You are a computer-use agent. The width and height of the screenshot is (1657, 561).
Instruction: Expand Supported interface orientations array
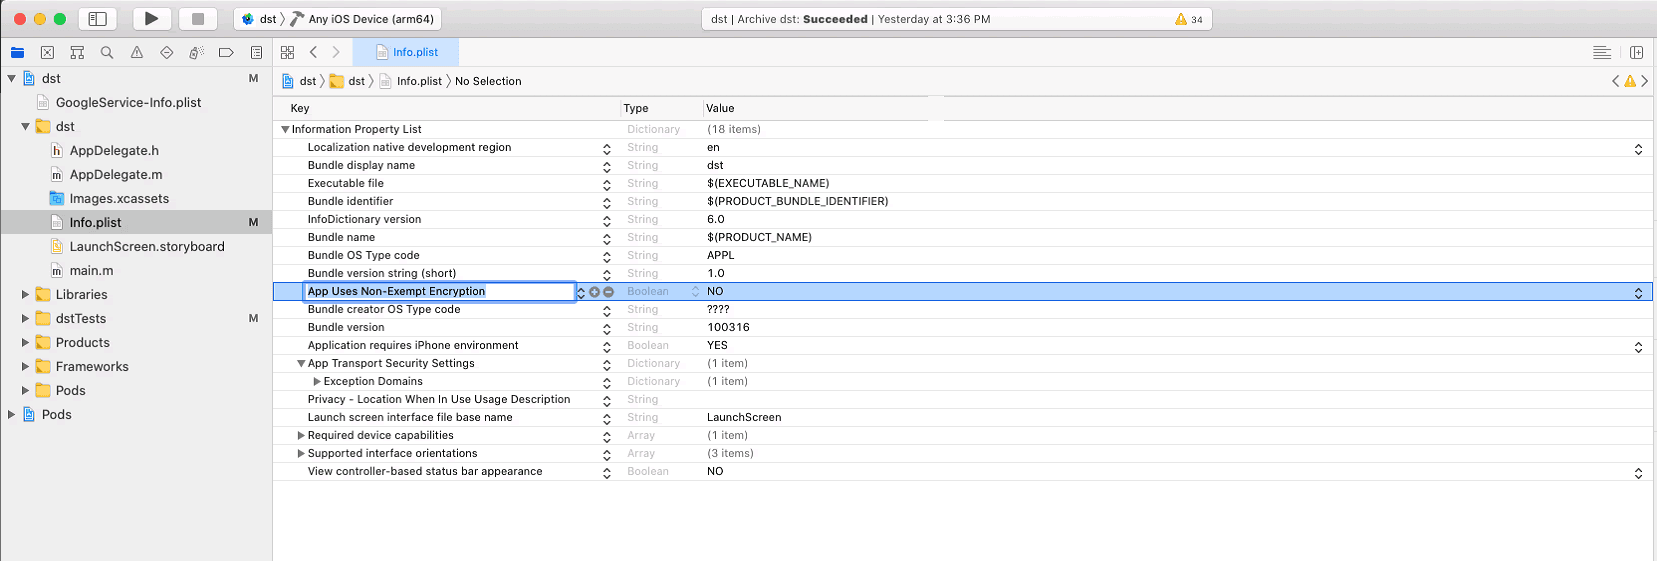tap(301, 454)
